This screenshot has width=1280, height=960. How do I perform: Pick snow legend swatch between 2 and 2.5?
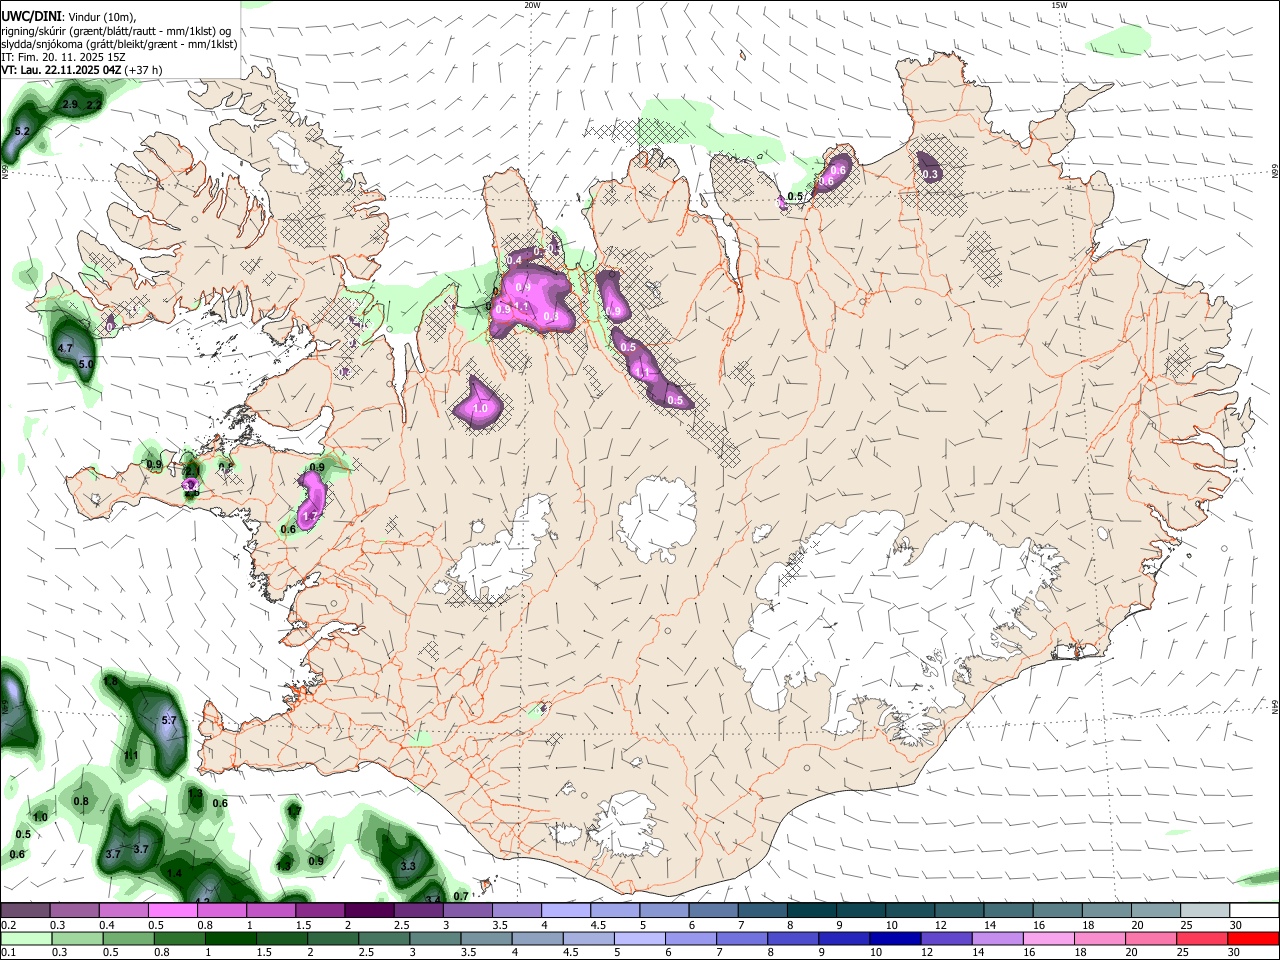[x=368, y=910]
